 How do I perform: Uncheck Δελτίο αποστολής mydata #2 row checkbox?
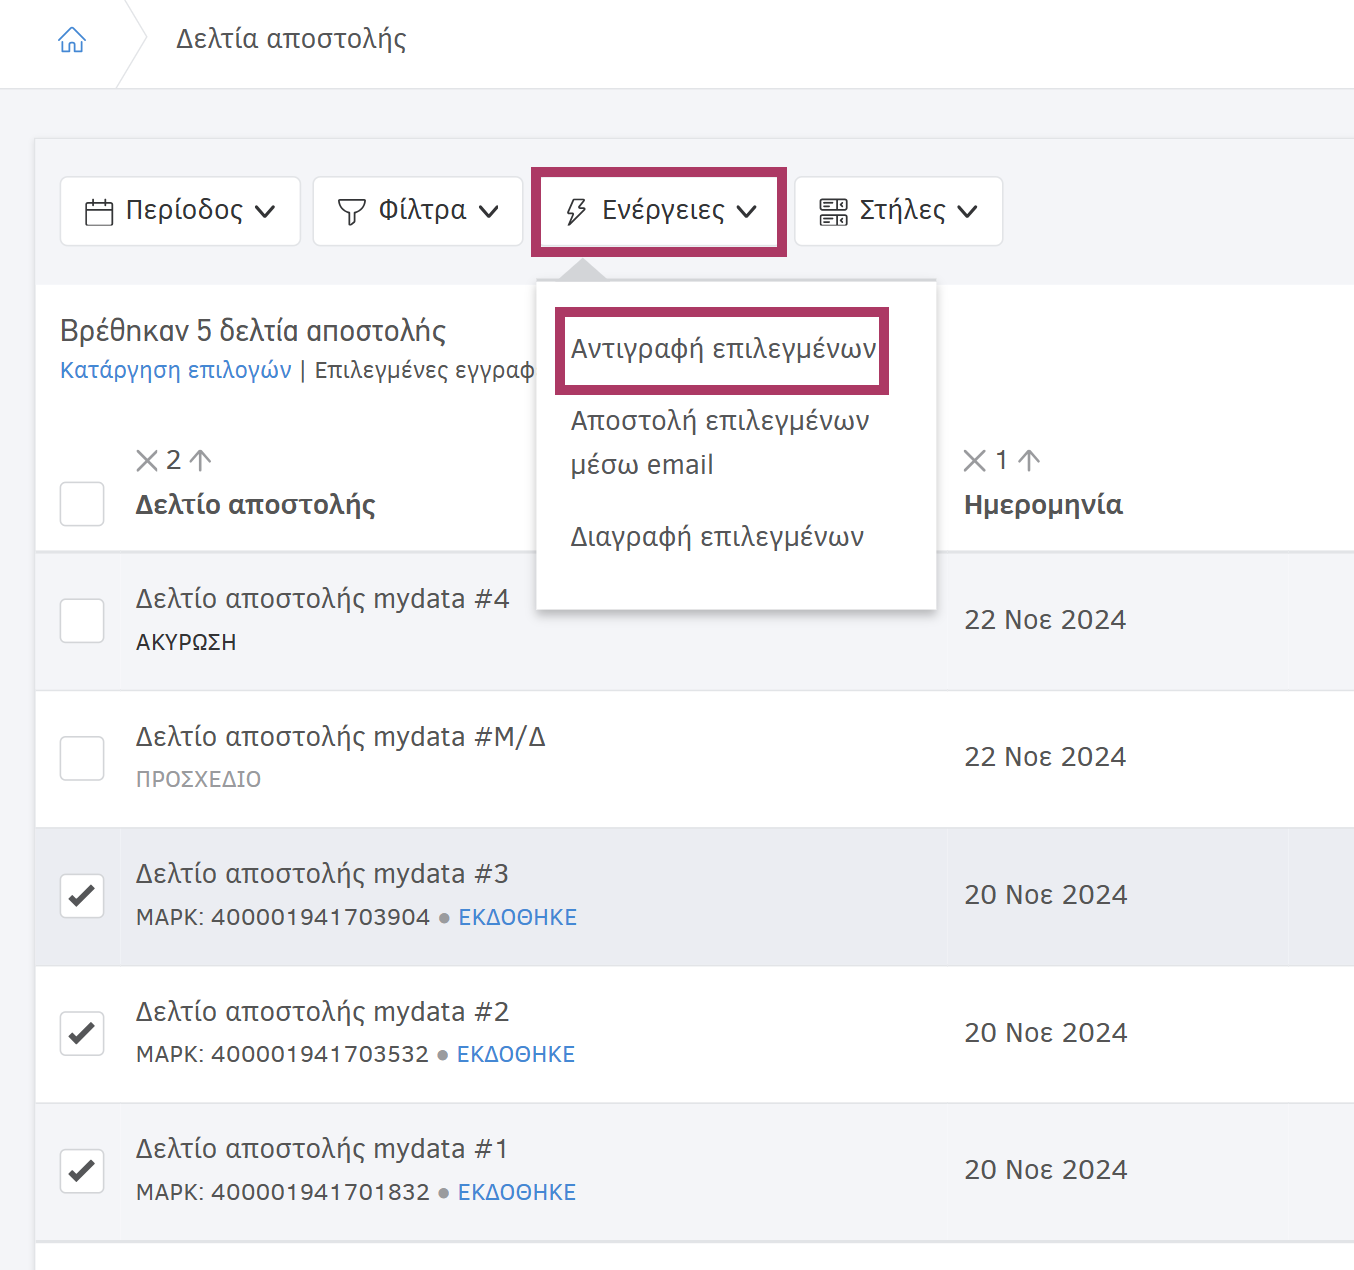[x=82, y=1033]
